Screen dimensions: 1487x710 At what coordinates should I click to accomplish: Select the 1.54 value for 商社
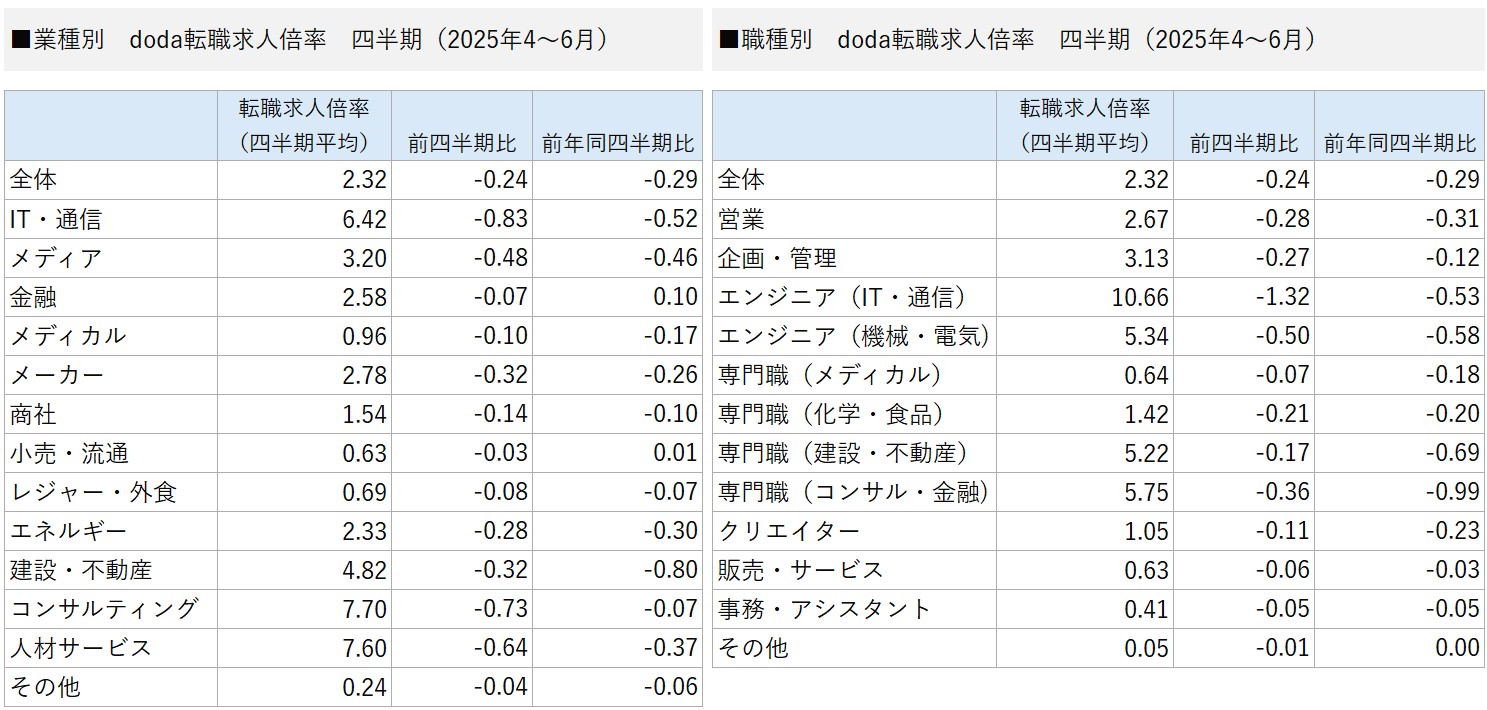click(364, 414)
